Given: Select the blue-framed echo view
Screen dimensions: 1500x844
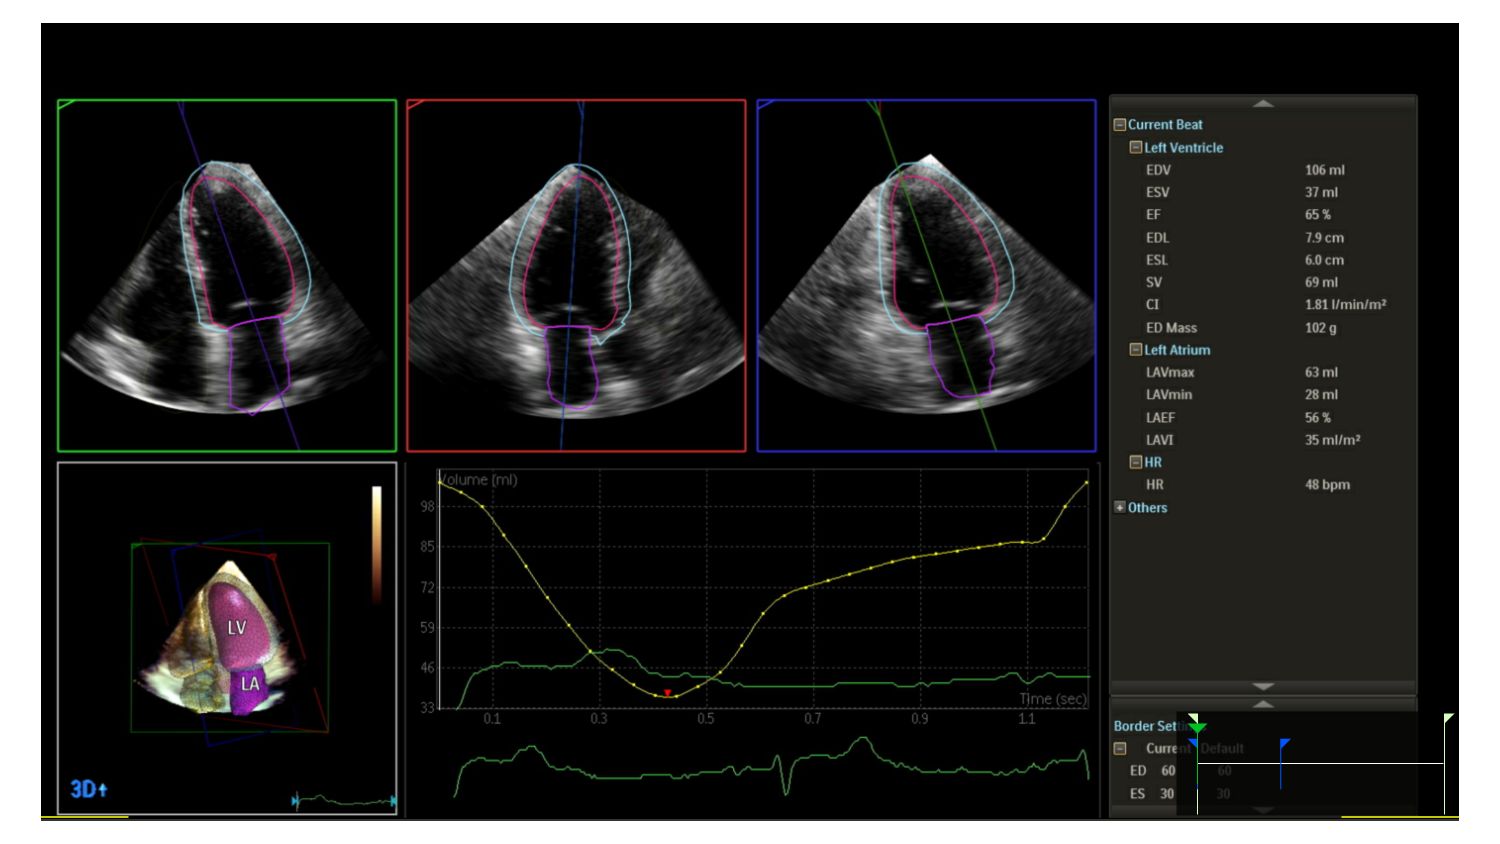Looking at the screenshot, I should [926, 276].
